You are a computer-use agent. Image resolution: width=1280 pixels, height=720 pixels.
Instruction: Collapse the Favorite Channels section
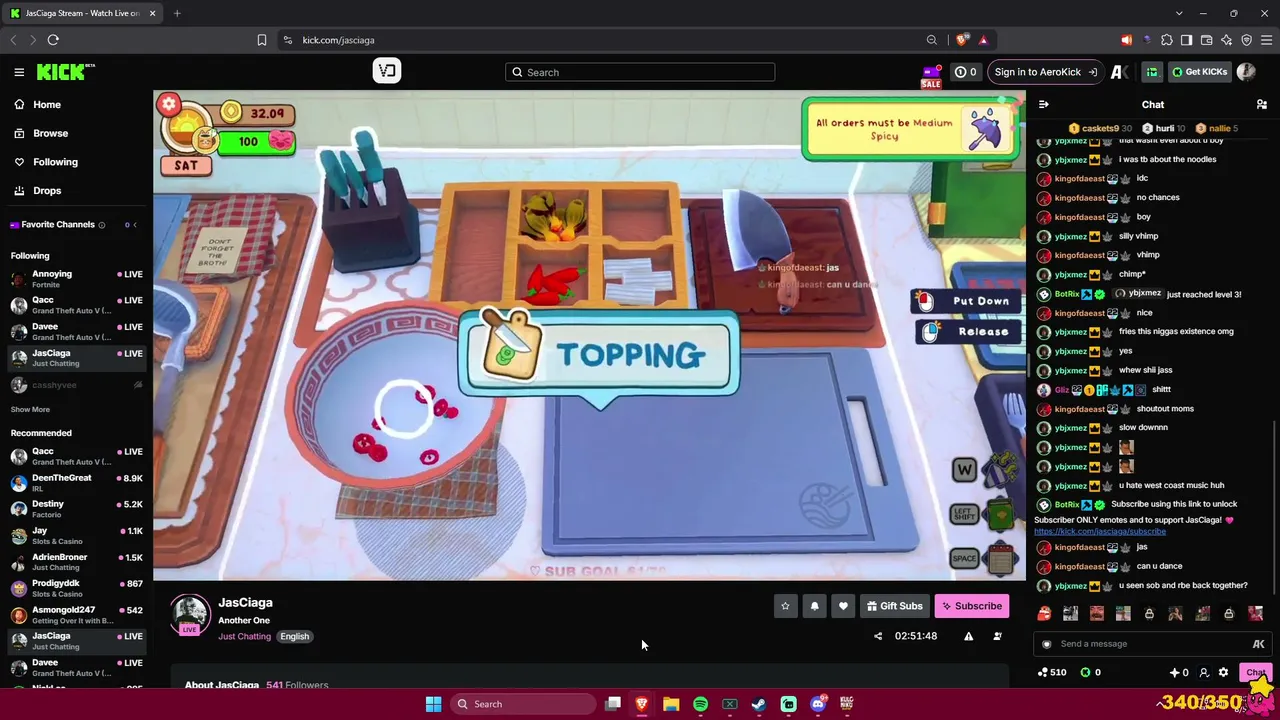(x=135, y=225)
